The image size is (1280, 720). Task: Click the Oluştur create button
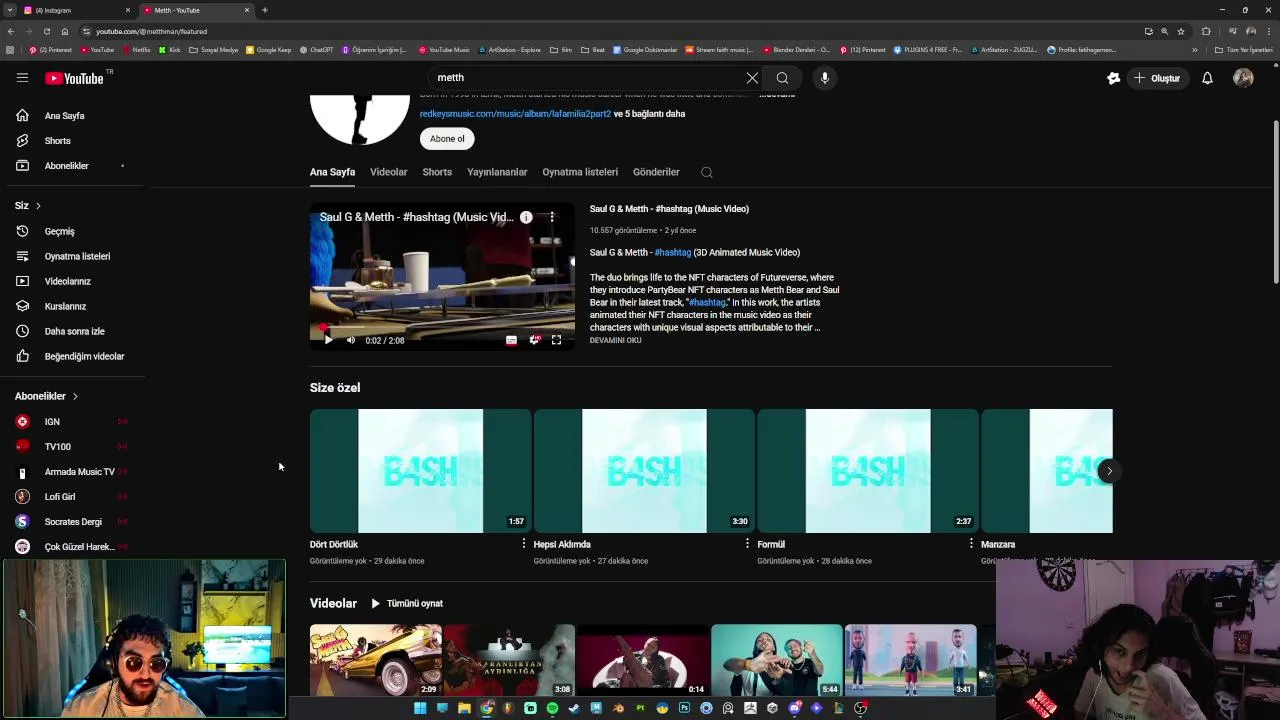(x=1157, y=78)
